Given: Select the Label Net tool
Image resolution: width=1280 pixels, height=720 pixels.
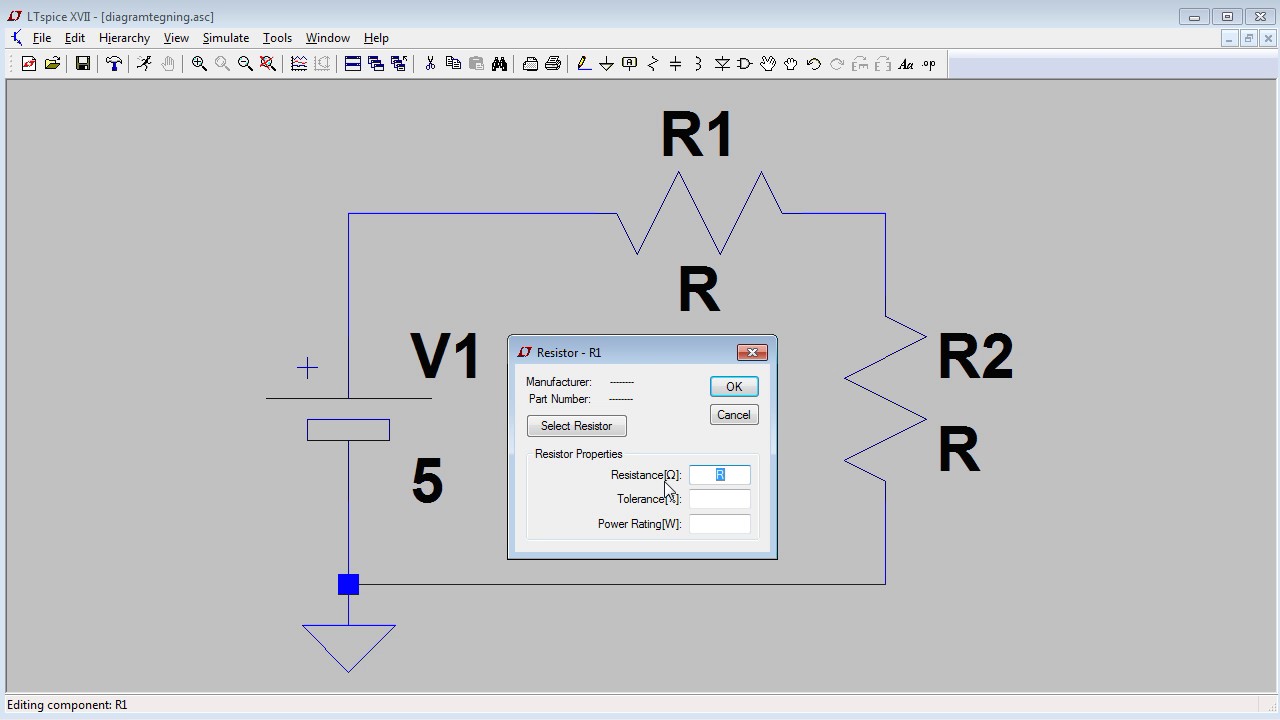Looking at the screenshot, I should [630, 64].
